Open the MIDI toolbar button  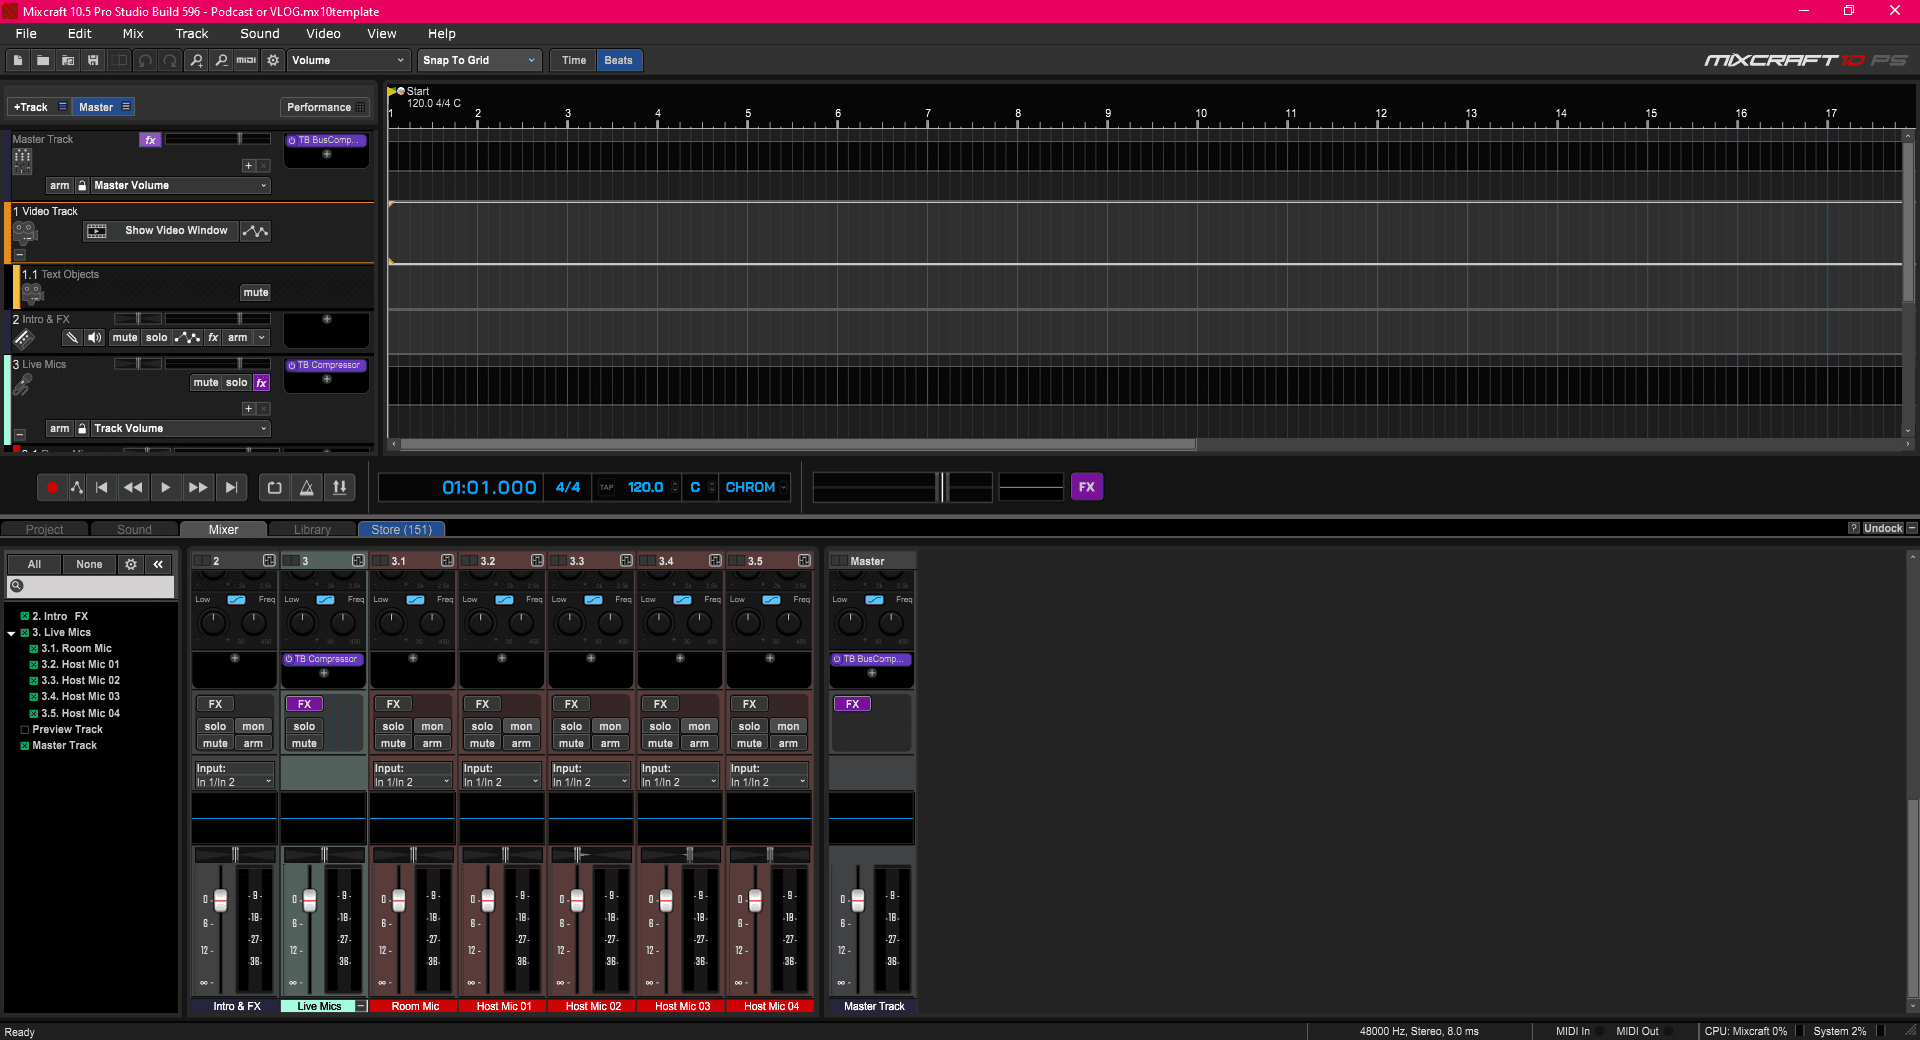(246, 61)
